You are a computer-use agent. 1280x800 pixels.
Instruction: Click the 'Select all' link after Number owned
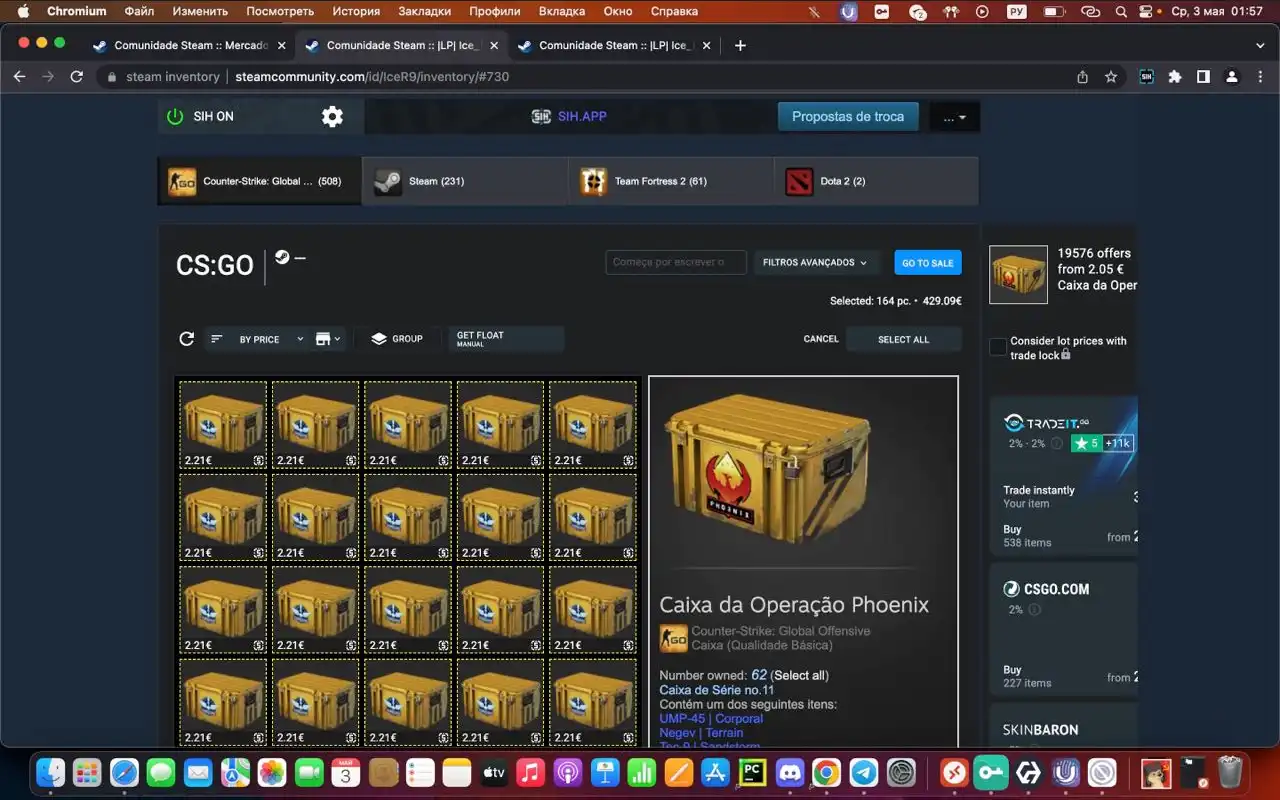799,675
